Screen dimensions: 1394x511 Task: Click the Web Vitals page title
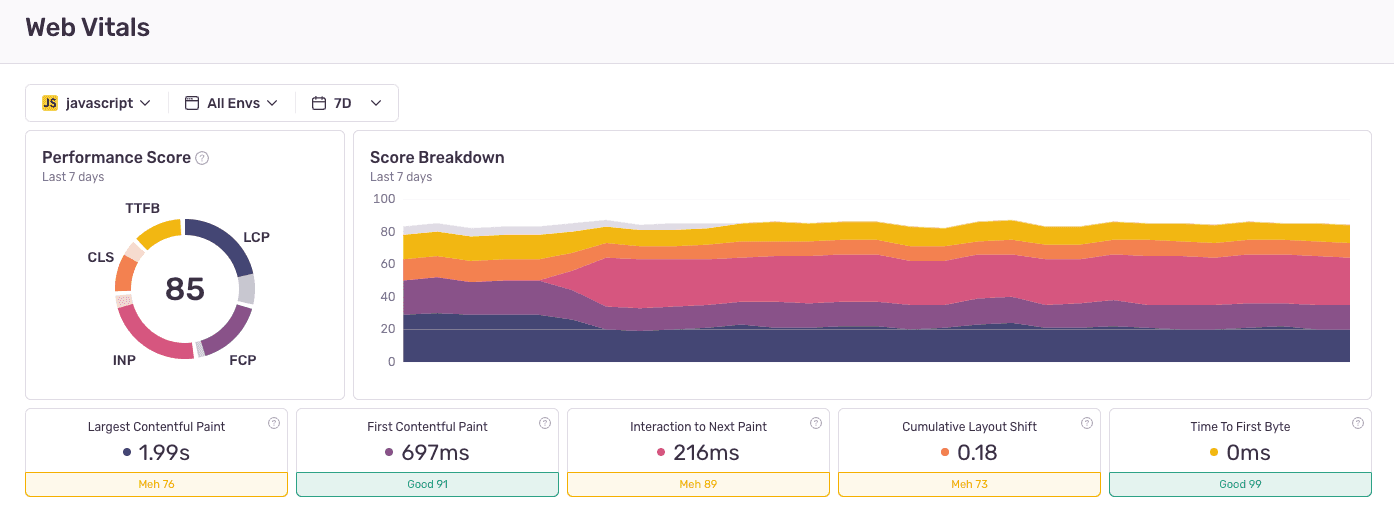(88, 28)
